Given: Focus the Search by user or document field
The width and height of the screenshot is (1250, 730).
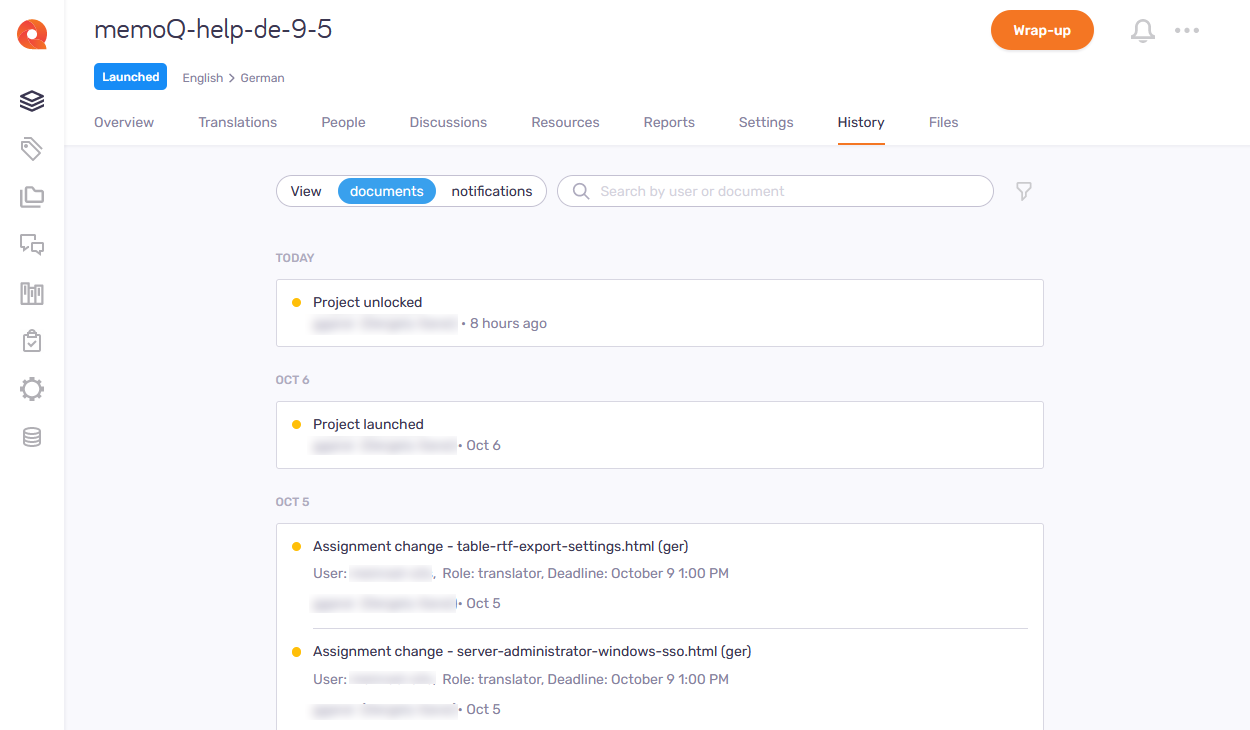Looking at the screenshot, I should (x=775, y=191).
